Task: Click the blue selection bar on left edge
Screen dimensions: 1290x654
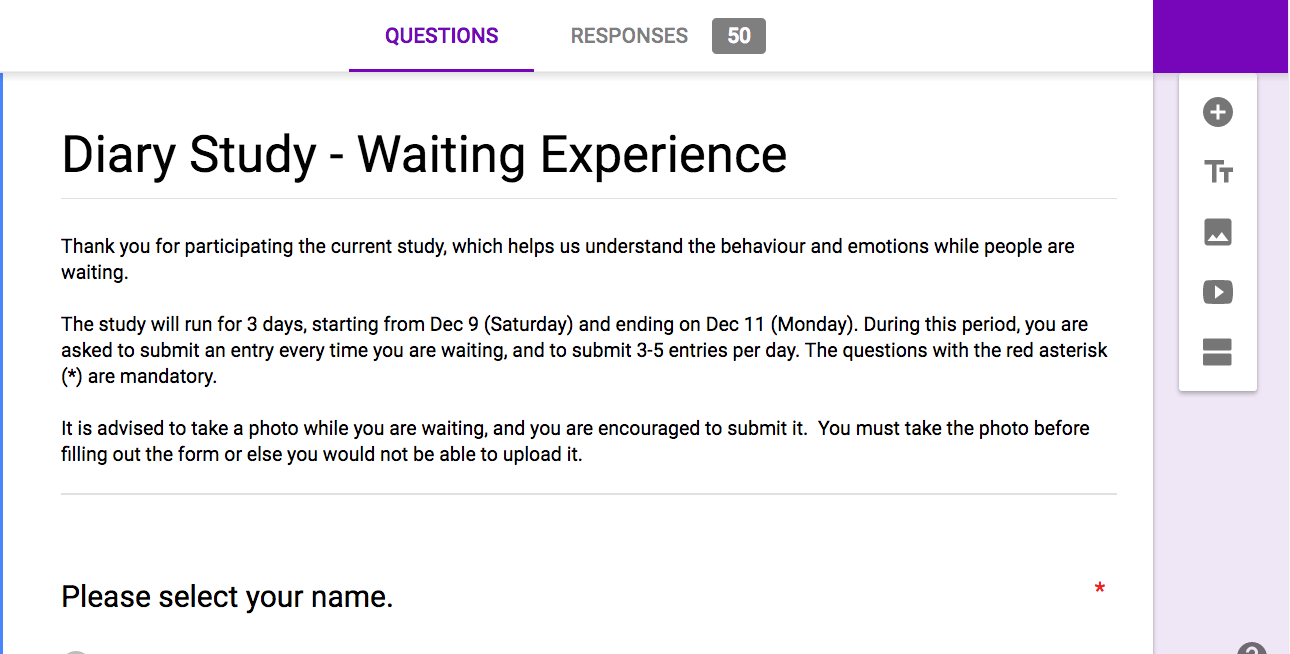Action: click(2, 360)
